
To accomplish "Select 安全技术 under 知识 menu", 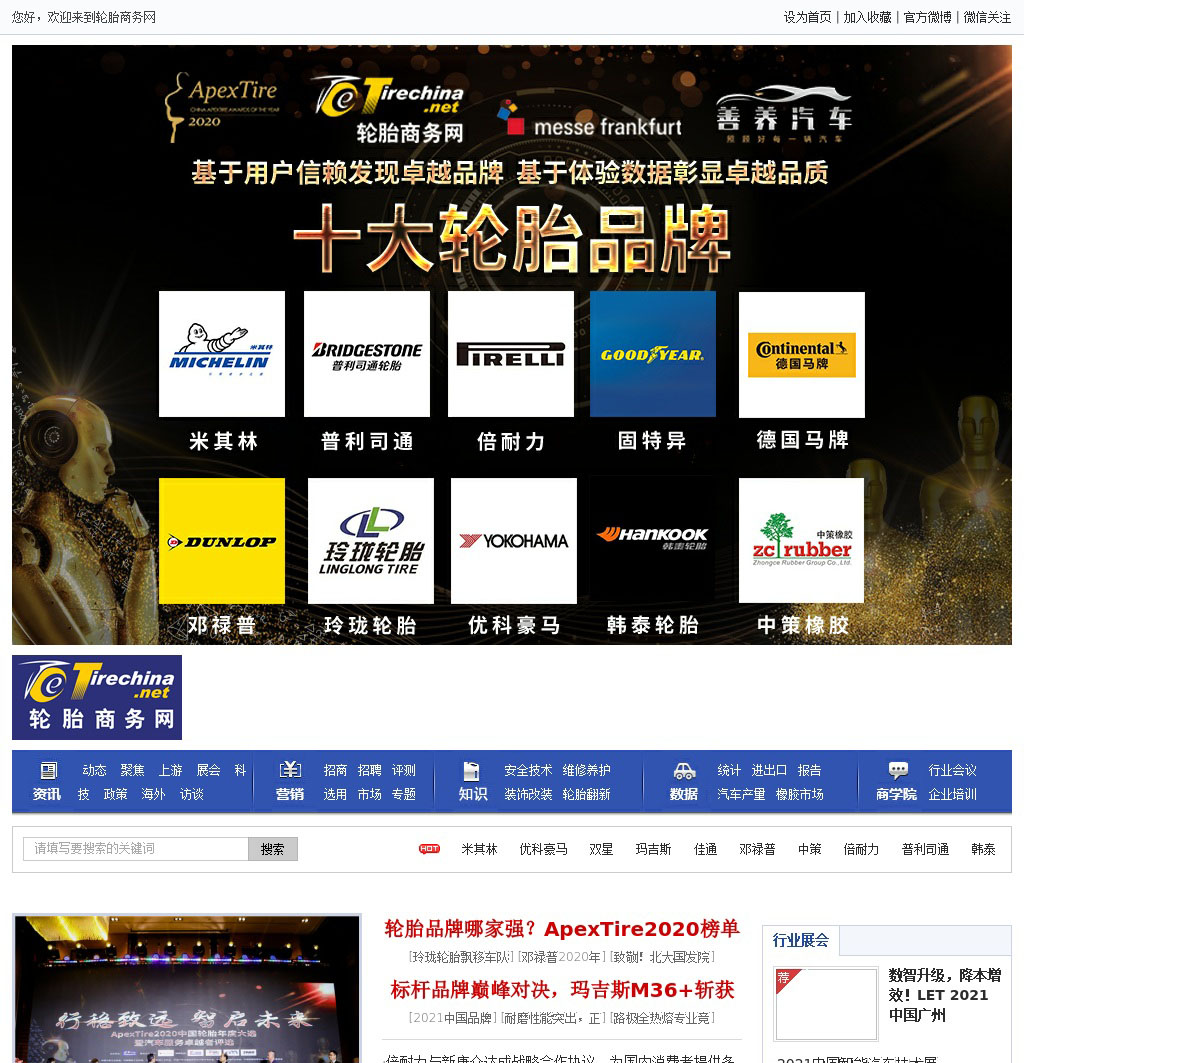I will (528, 770).
